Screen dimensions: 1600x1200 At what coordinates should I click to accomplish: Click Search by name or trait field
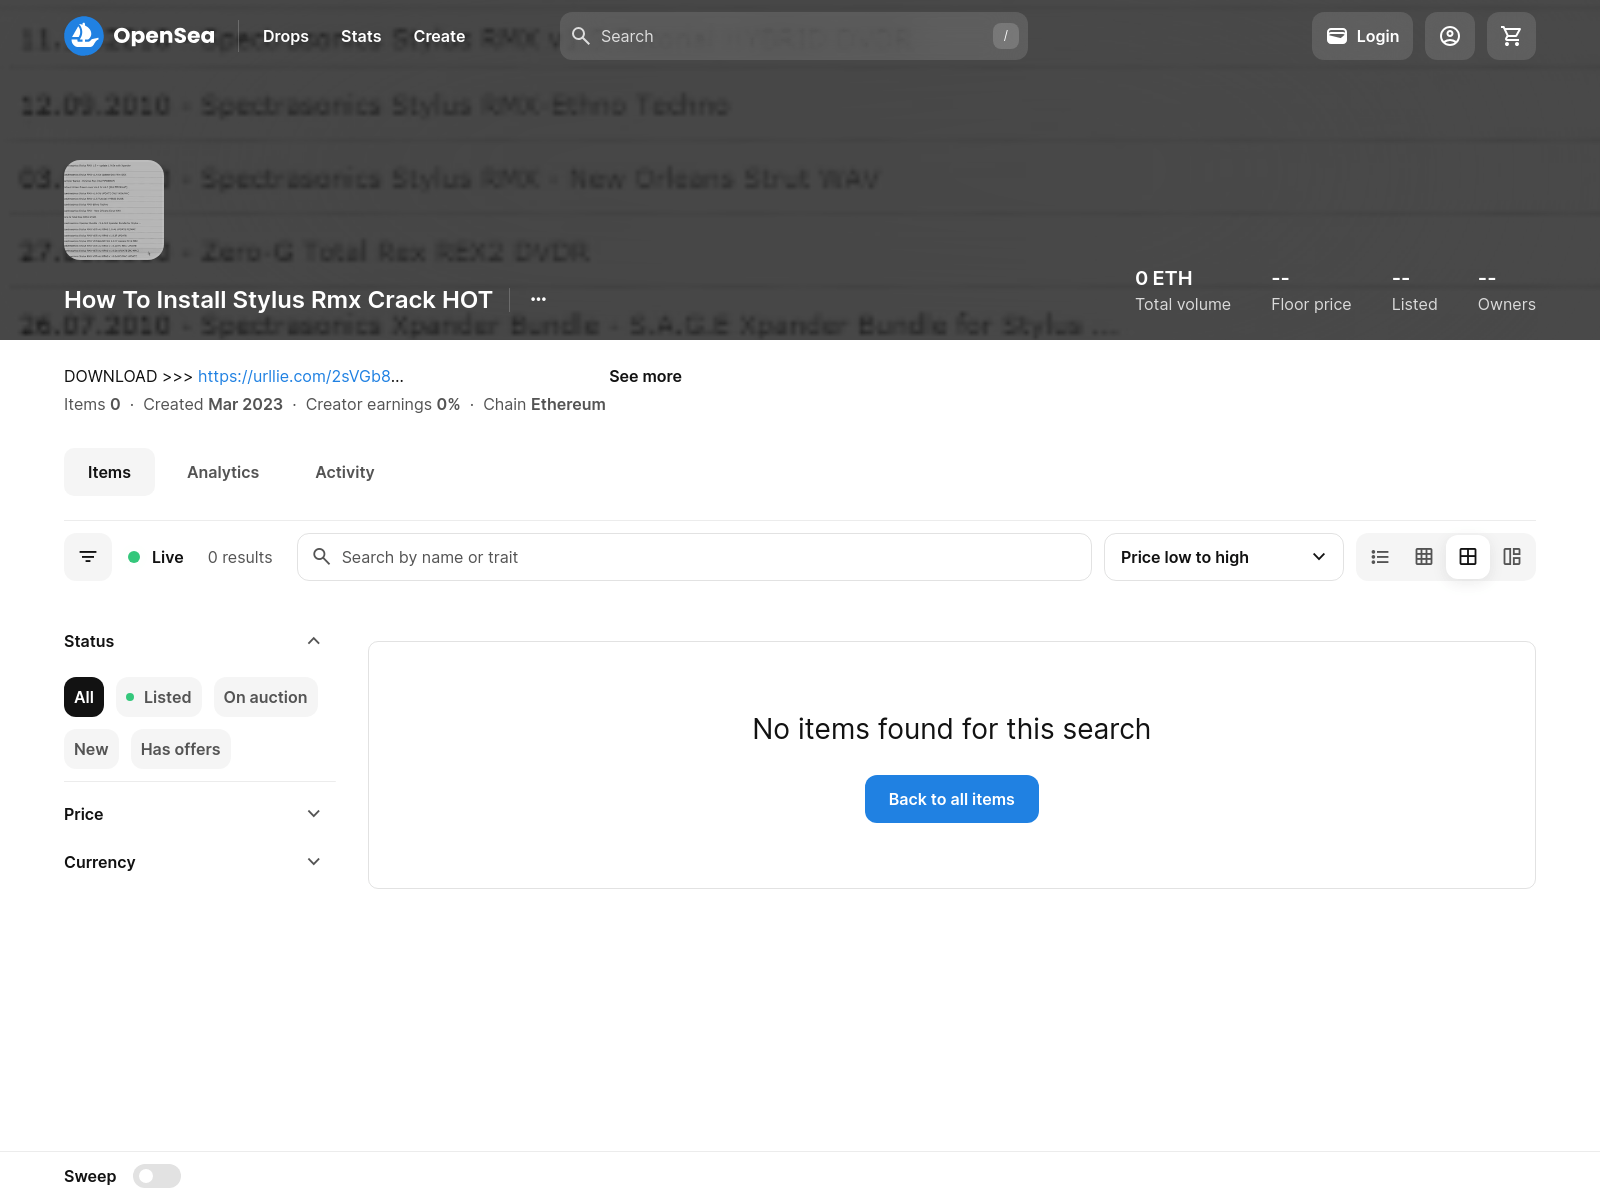694,557
